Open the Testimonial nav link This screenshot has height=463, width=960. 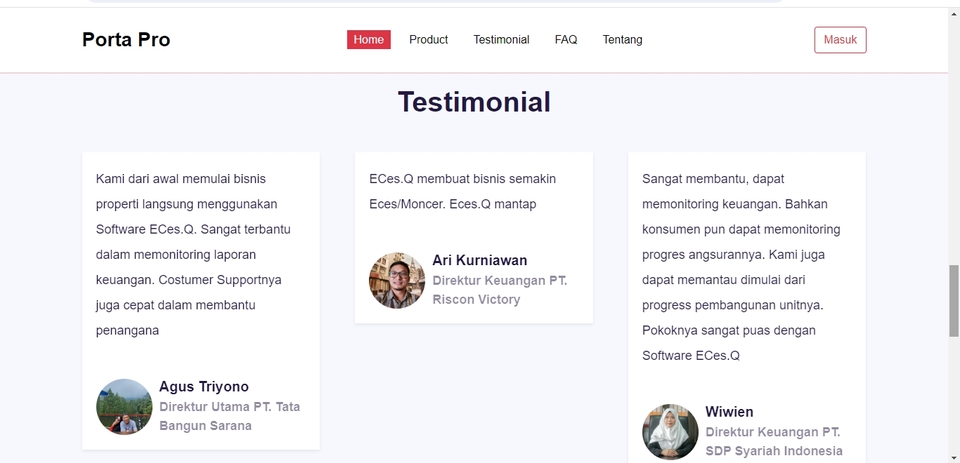pyautogui.click(x=501, y=40)
